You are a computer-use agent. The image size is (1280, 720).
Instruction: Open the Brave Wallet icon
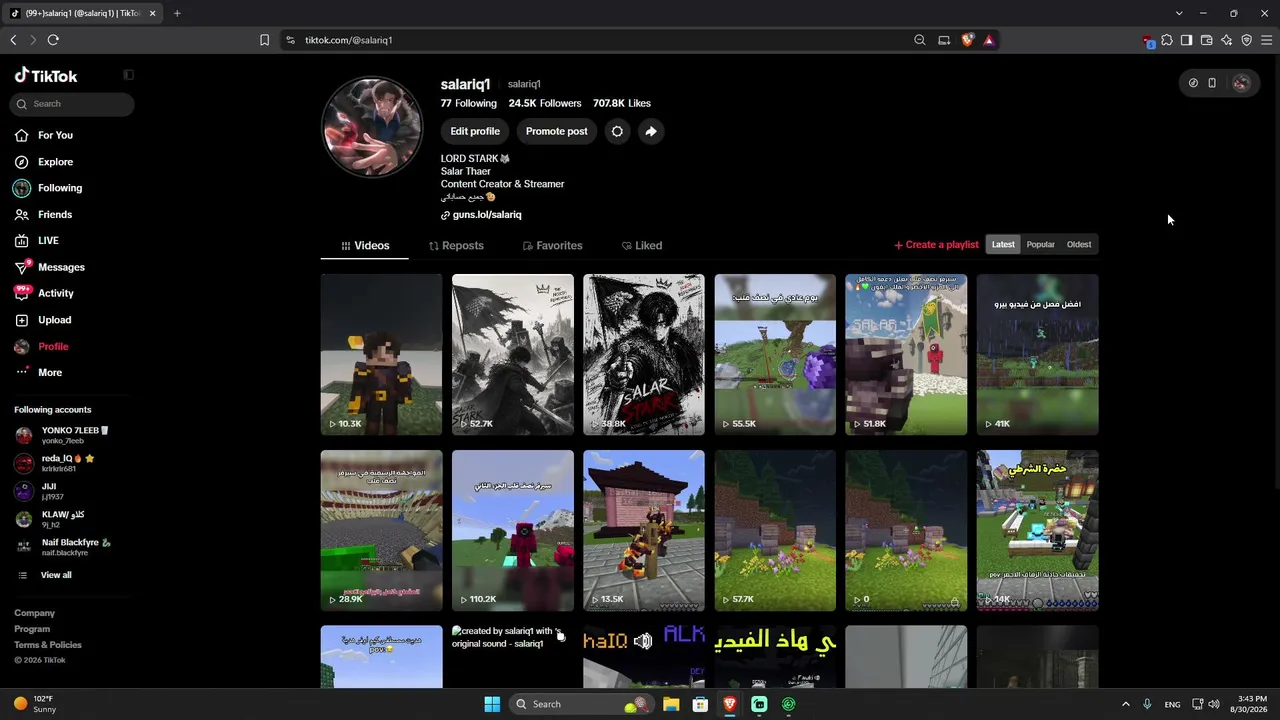(1207, 40)
